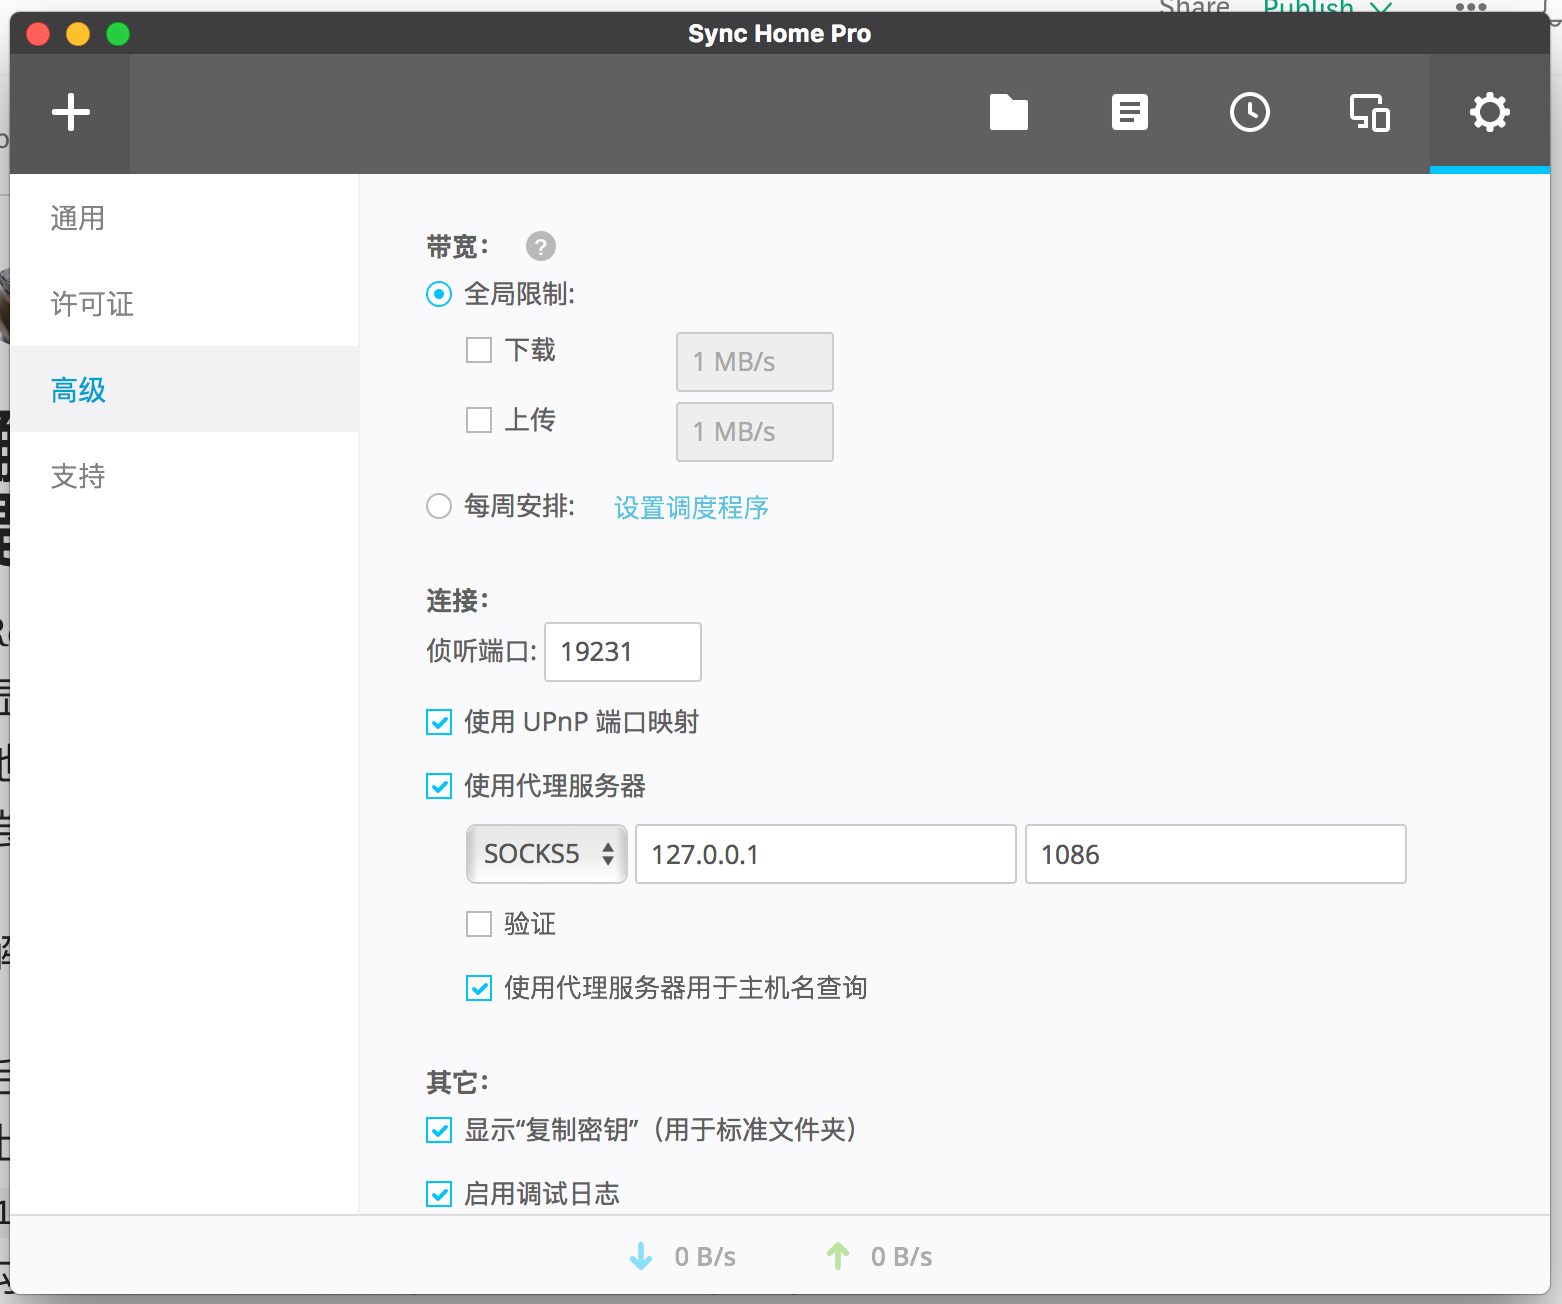Click the upload limit 1 MB/s field
The height and width of the screenshot is (1304, 1562).
(x=755, y=432)
